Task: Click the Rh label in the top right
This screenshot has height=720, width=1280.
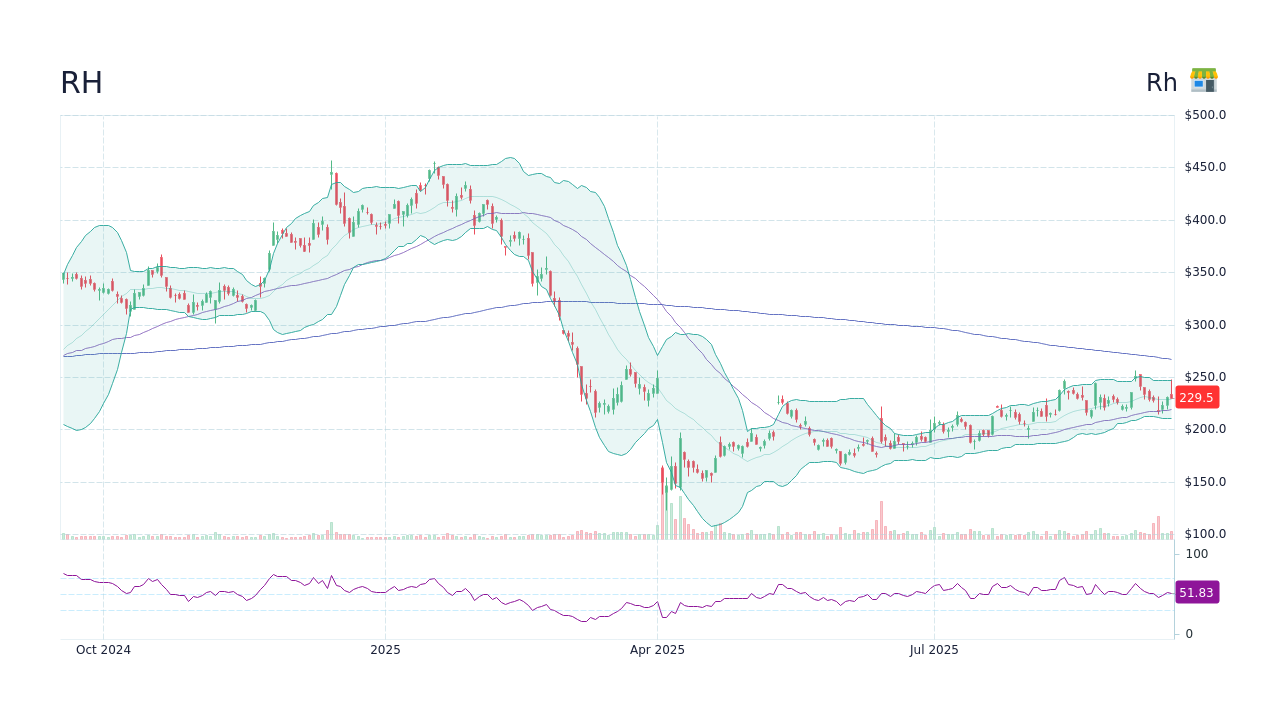Action: 1161,82
